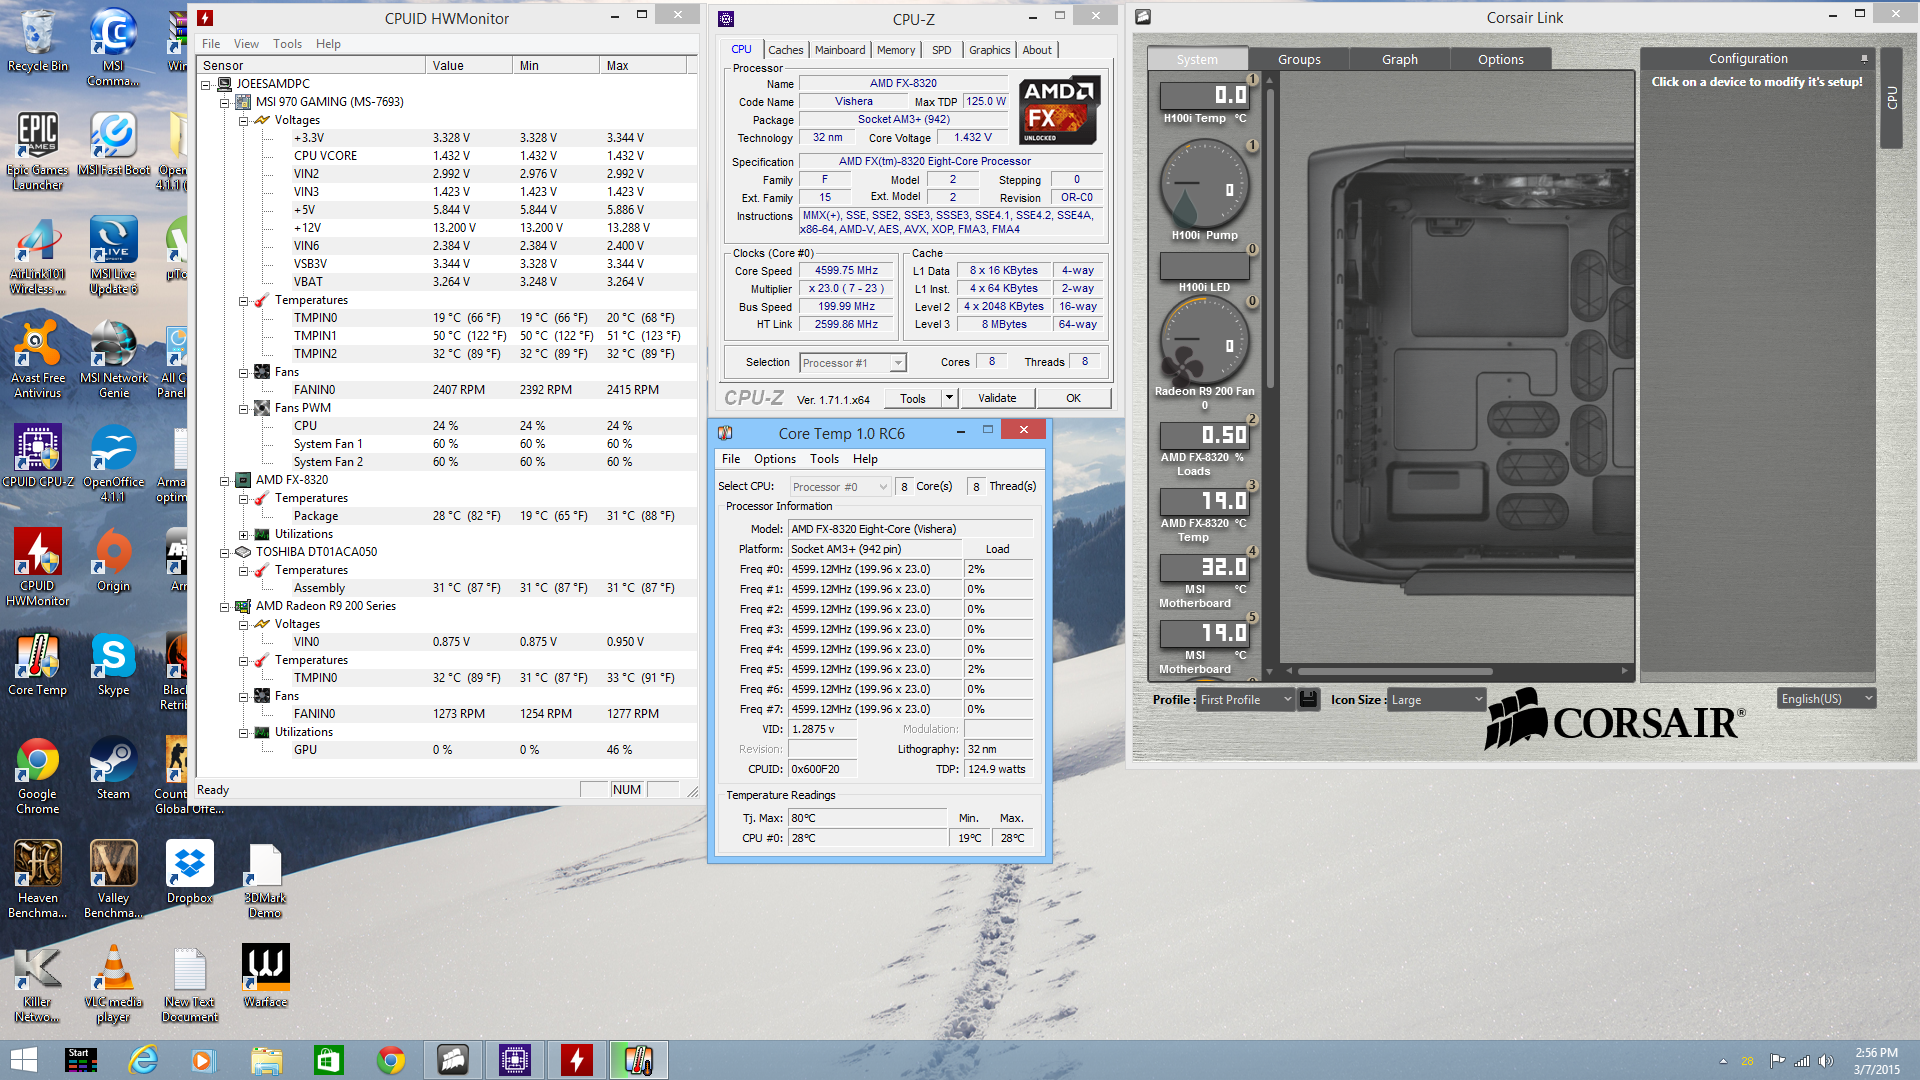
Task: Open OpenOffice 4.1.1 desktop icon
Action: (114, 463)
